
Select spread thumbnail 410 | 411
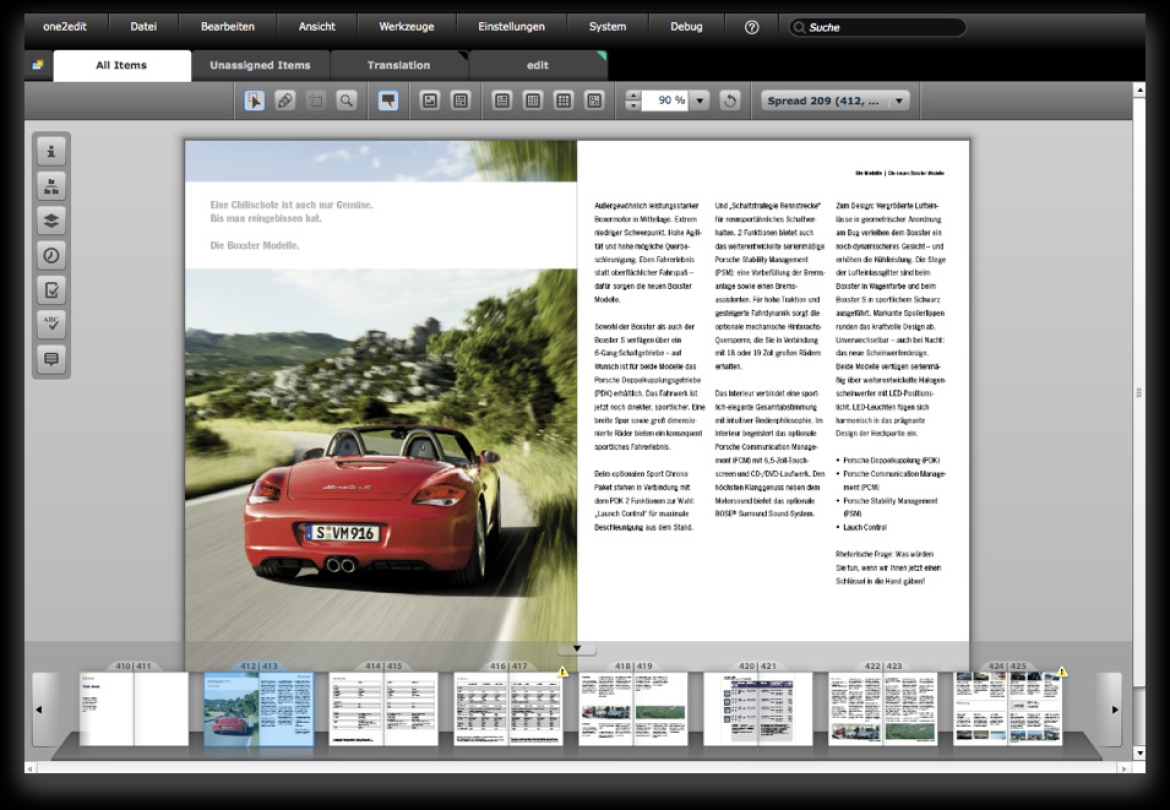pos(134,709)
